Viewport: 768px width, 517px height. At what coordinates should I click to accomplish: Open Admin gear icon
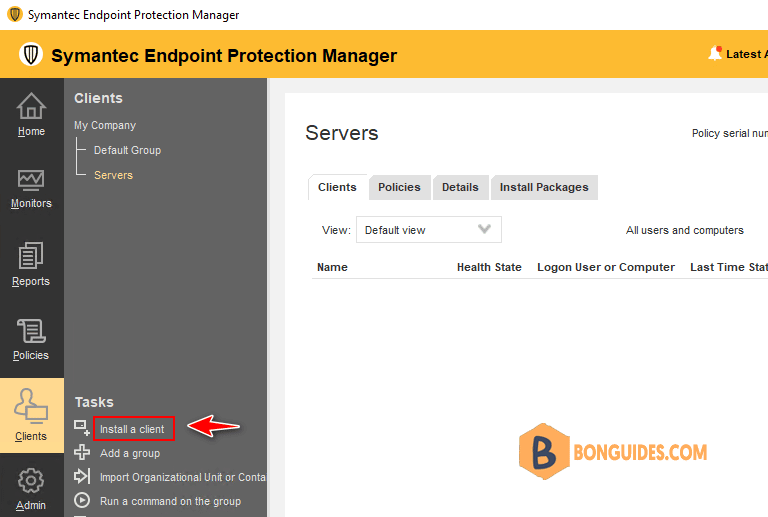click(31, 481)
